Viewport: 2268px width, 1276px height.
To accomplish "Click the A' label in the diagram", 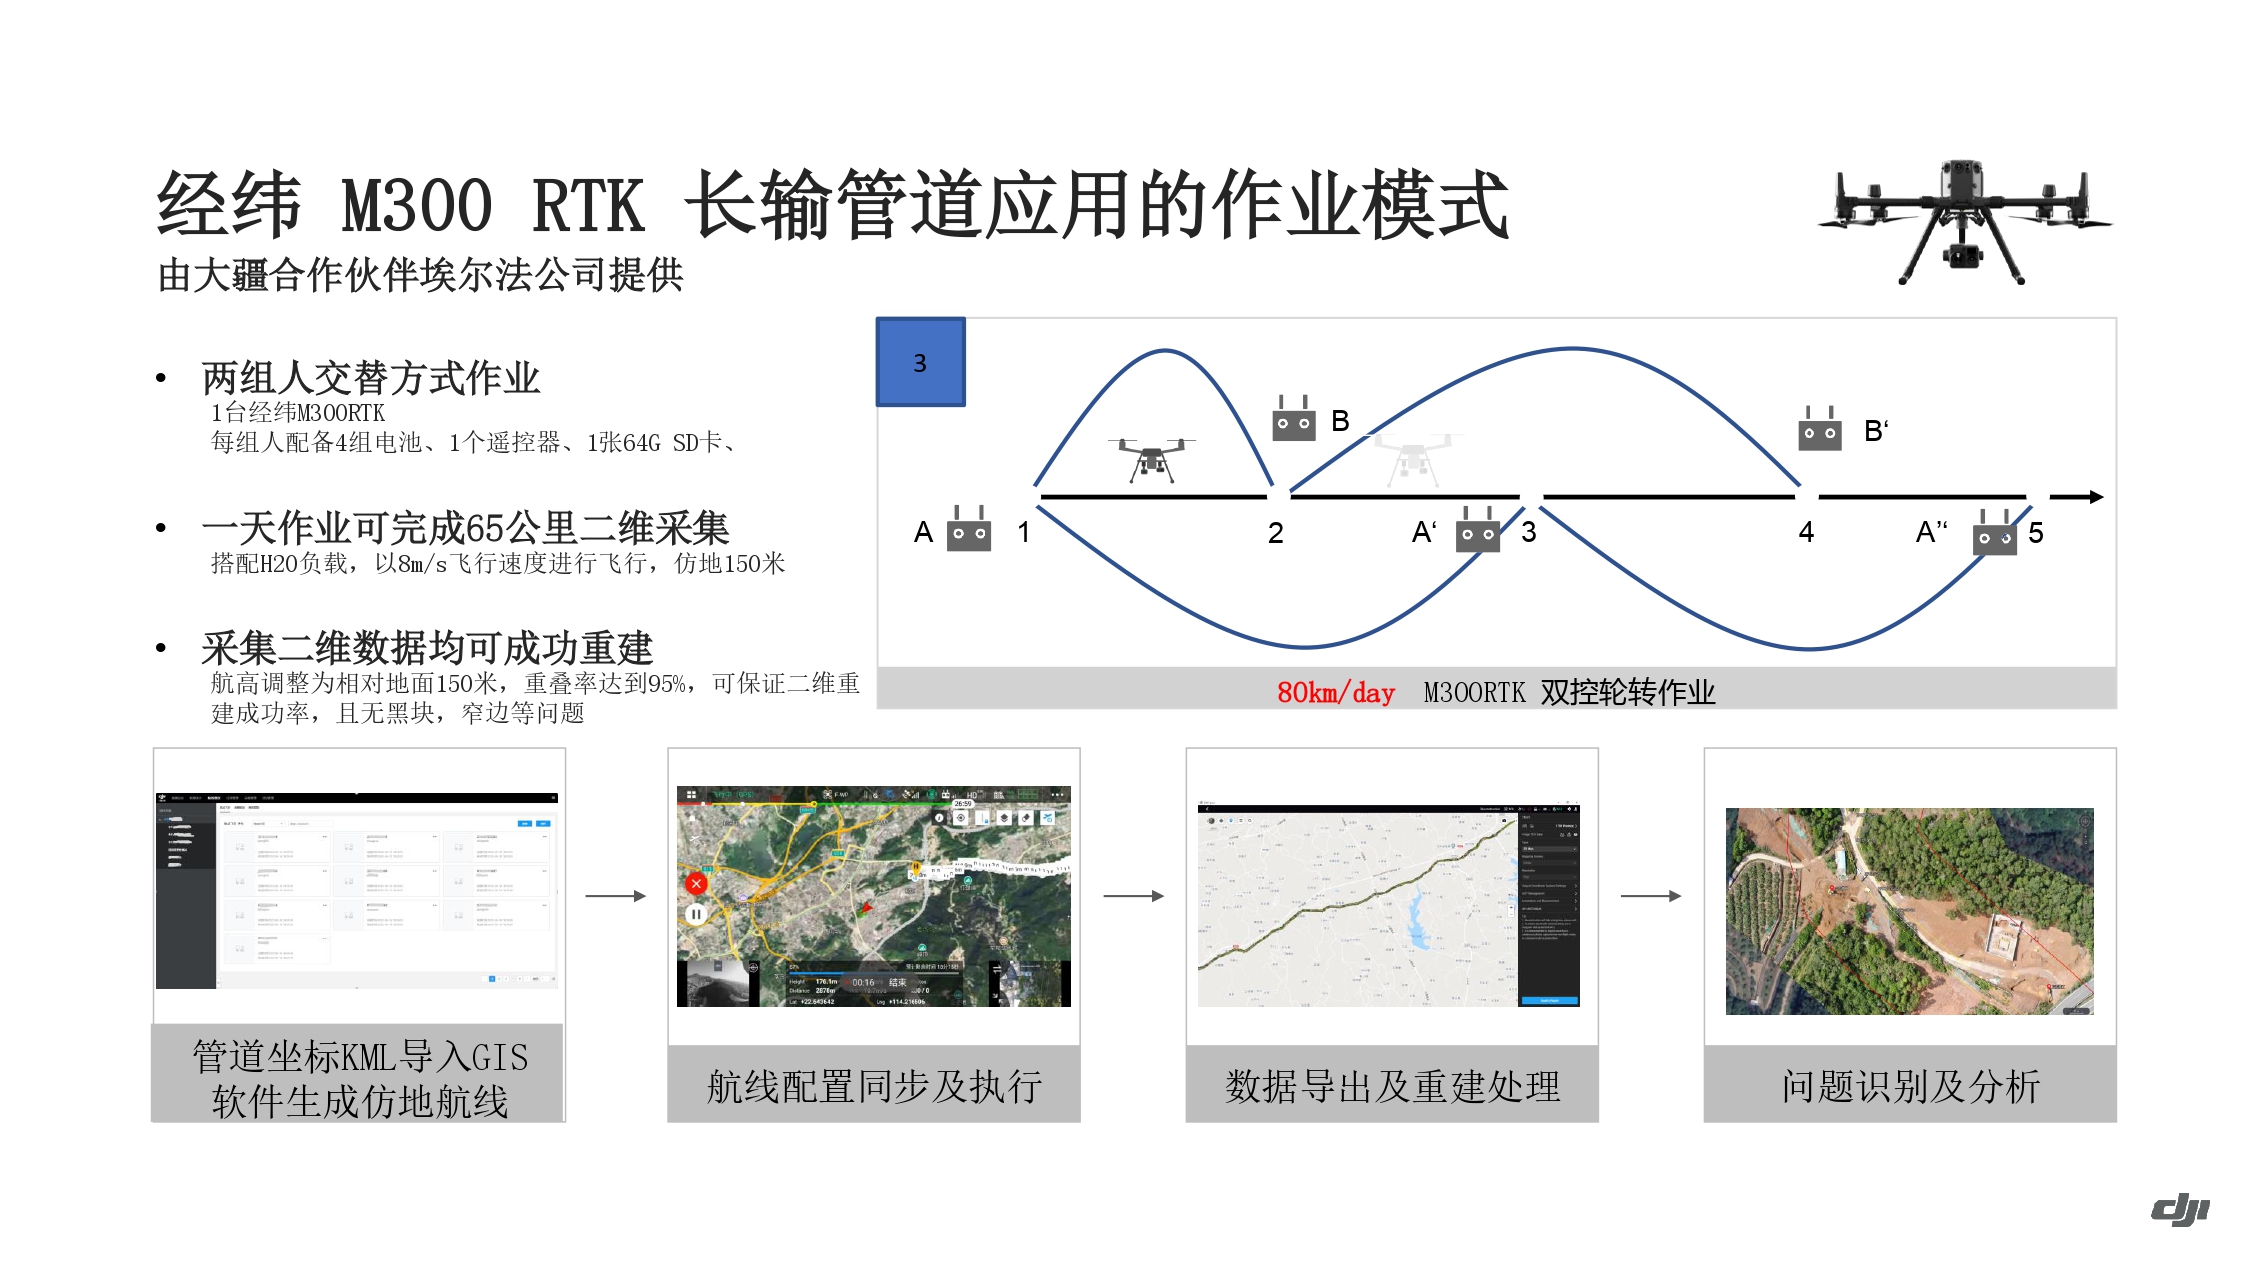I will (x=1424, y=532).
